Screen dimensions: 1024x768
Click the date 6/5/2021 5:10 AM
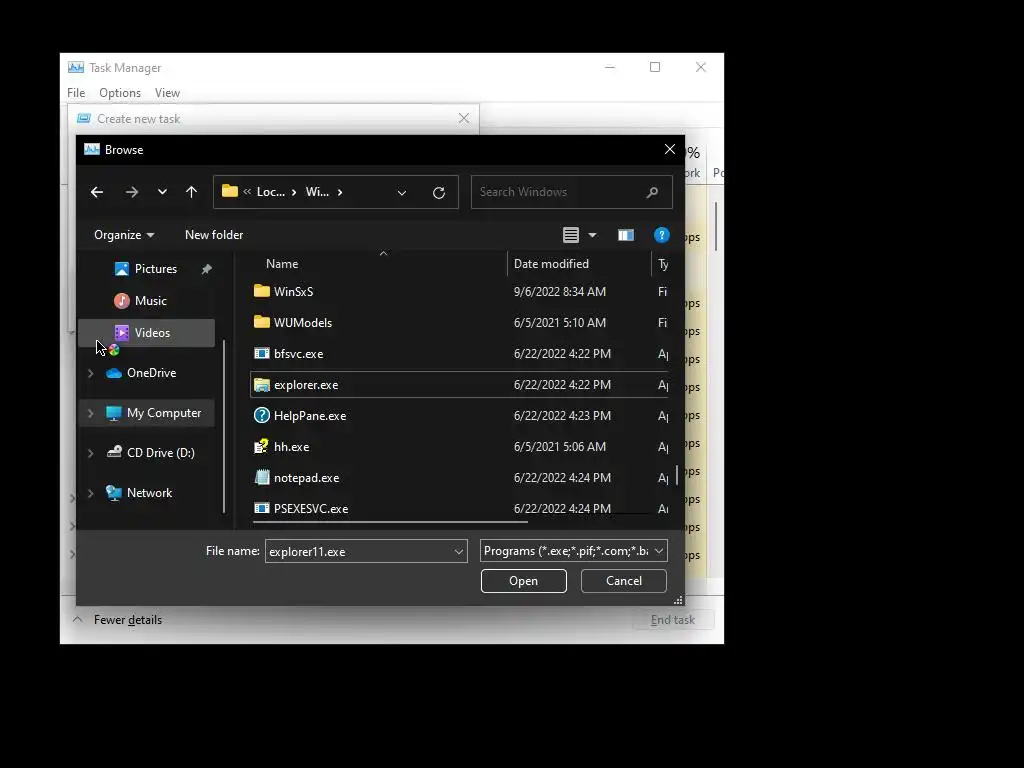560,323
